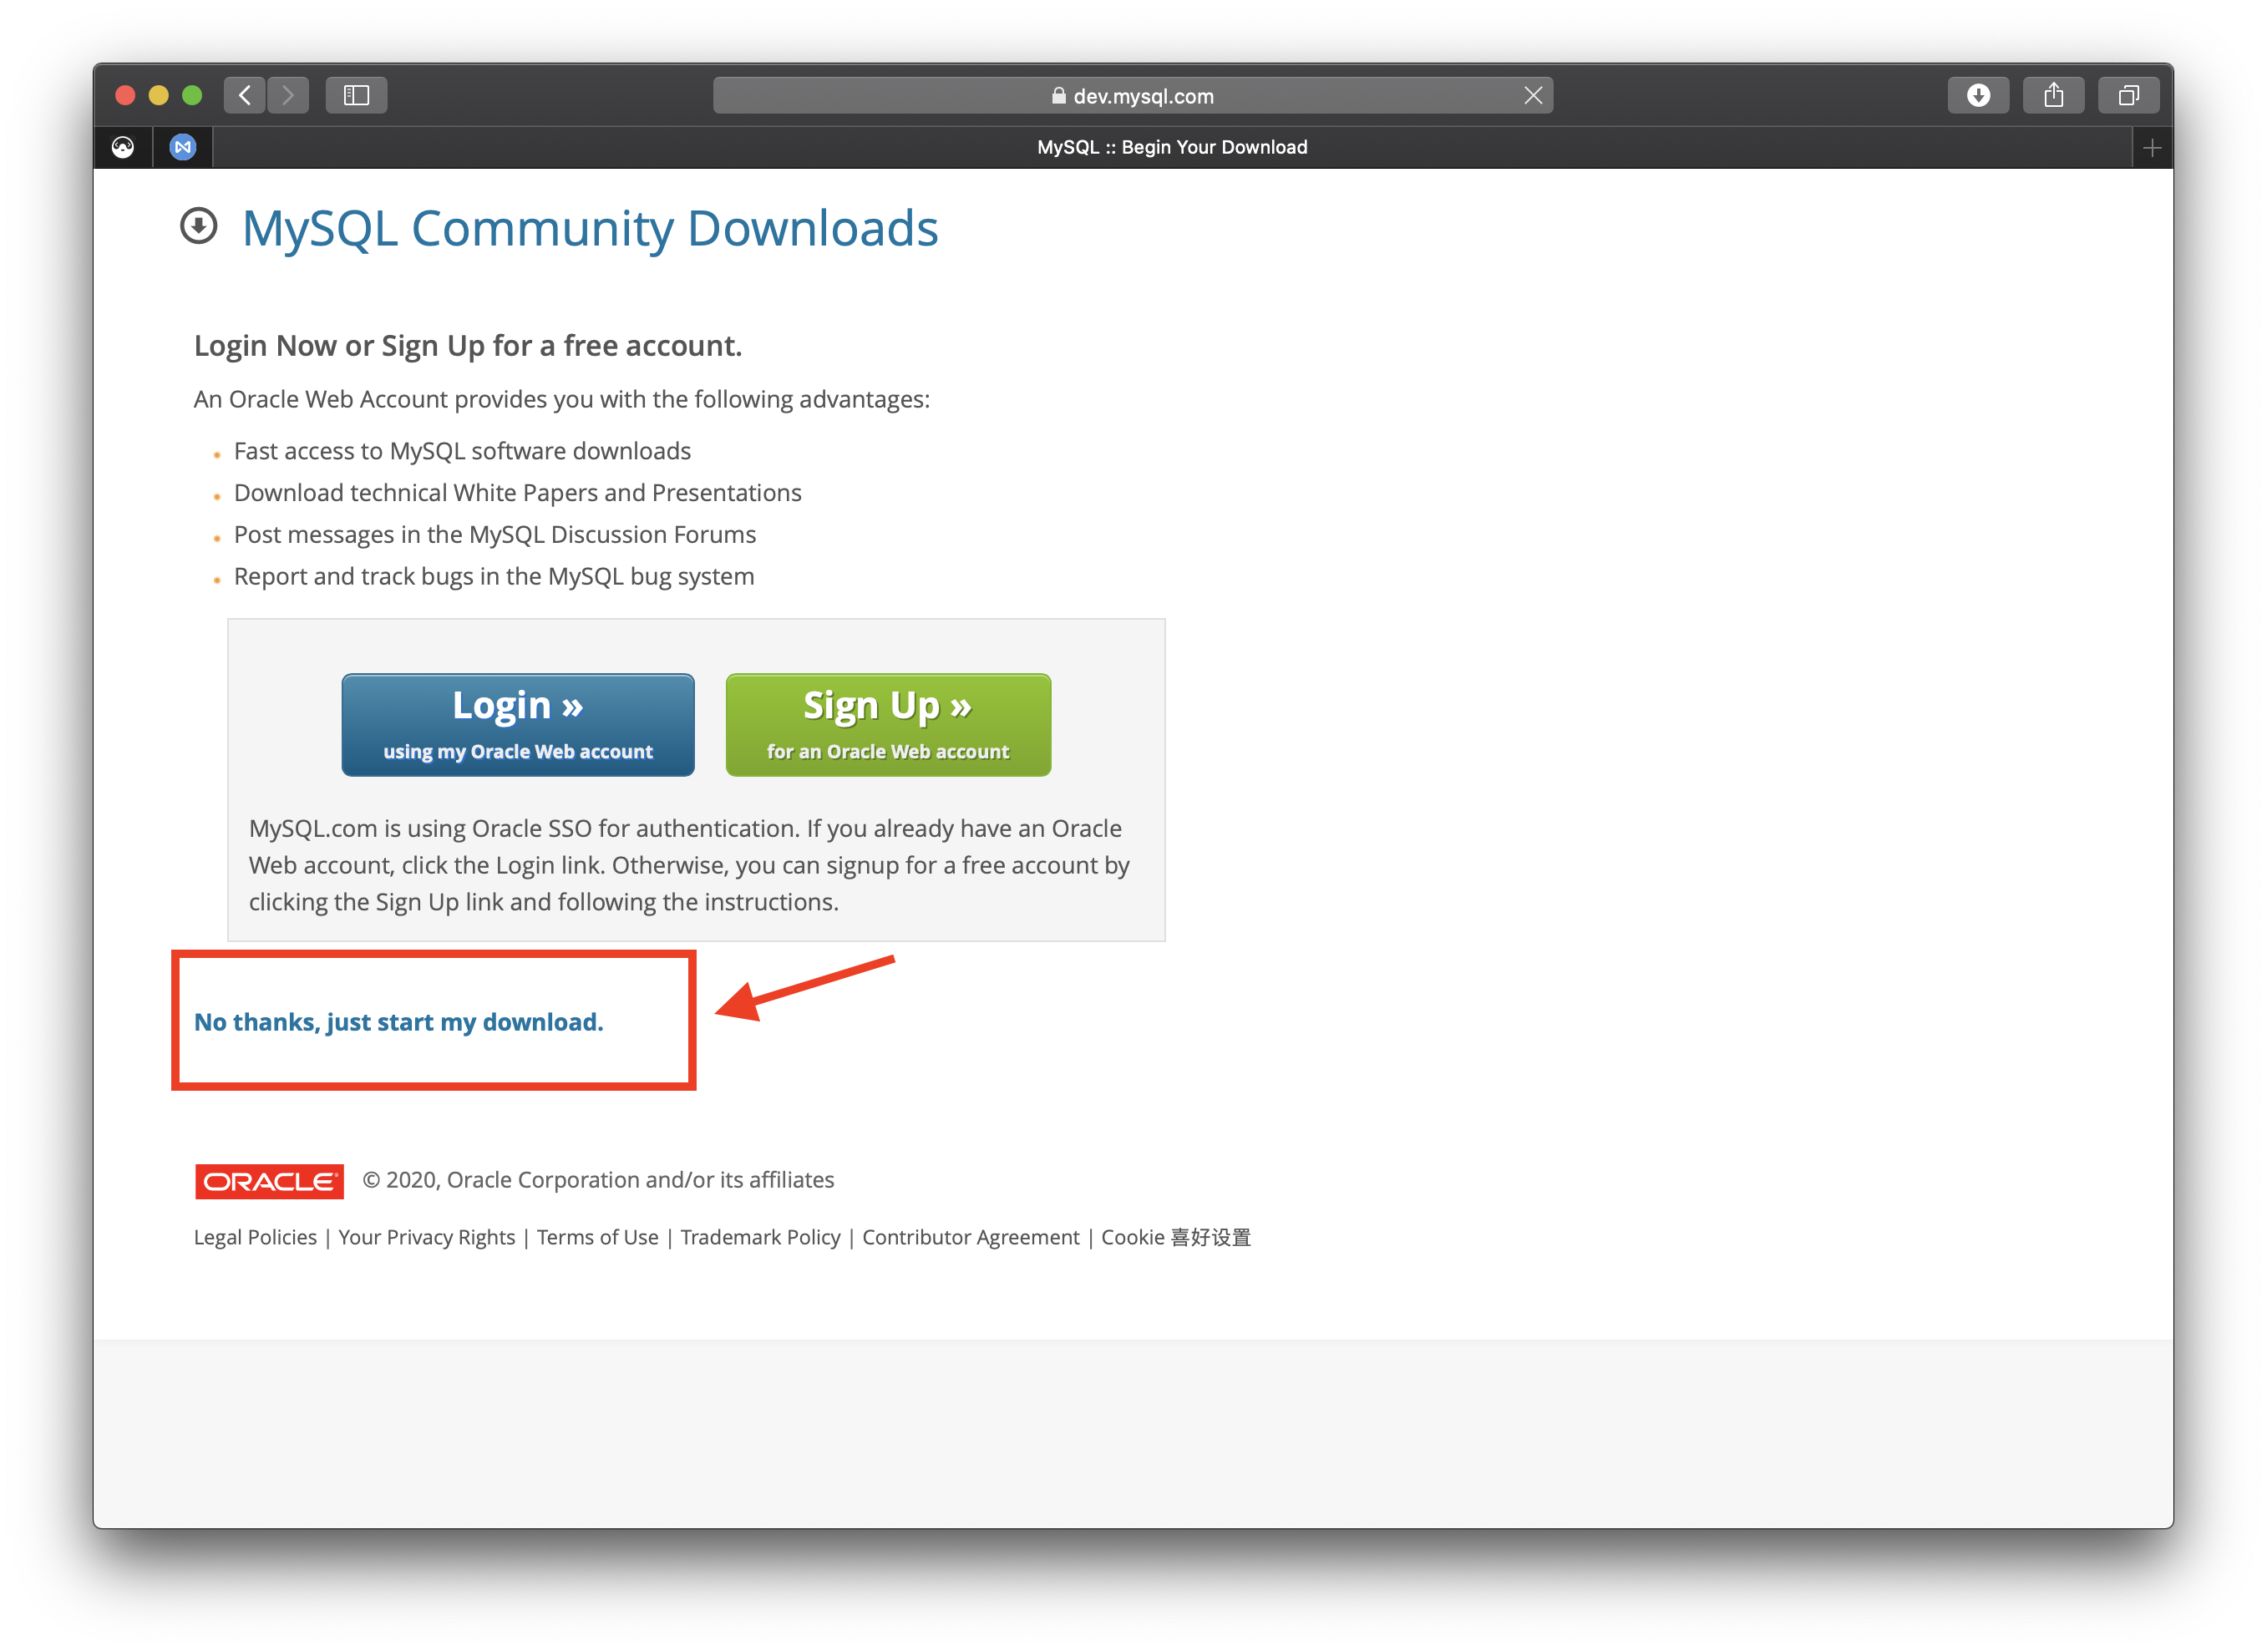Viewport: 2267px width, 1652px height.
Task: Open the Downloads toolbar icon
Action: (x=1977, y=95)
